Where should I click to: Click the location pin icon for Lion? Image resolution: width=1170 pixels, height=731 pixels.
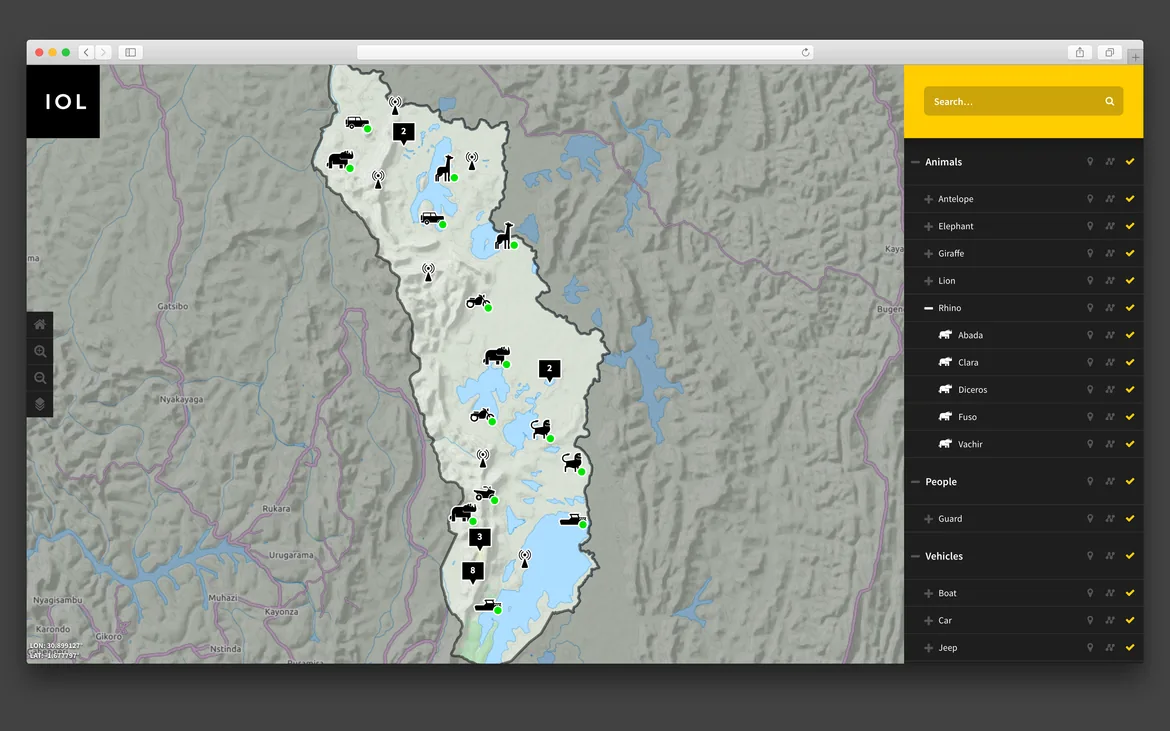[1089, 280]
